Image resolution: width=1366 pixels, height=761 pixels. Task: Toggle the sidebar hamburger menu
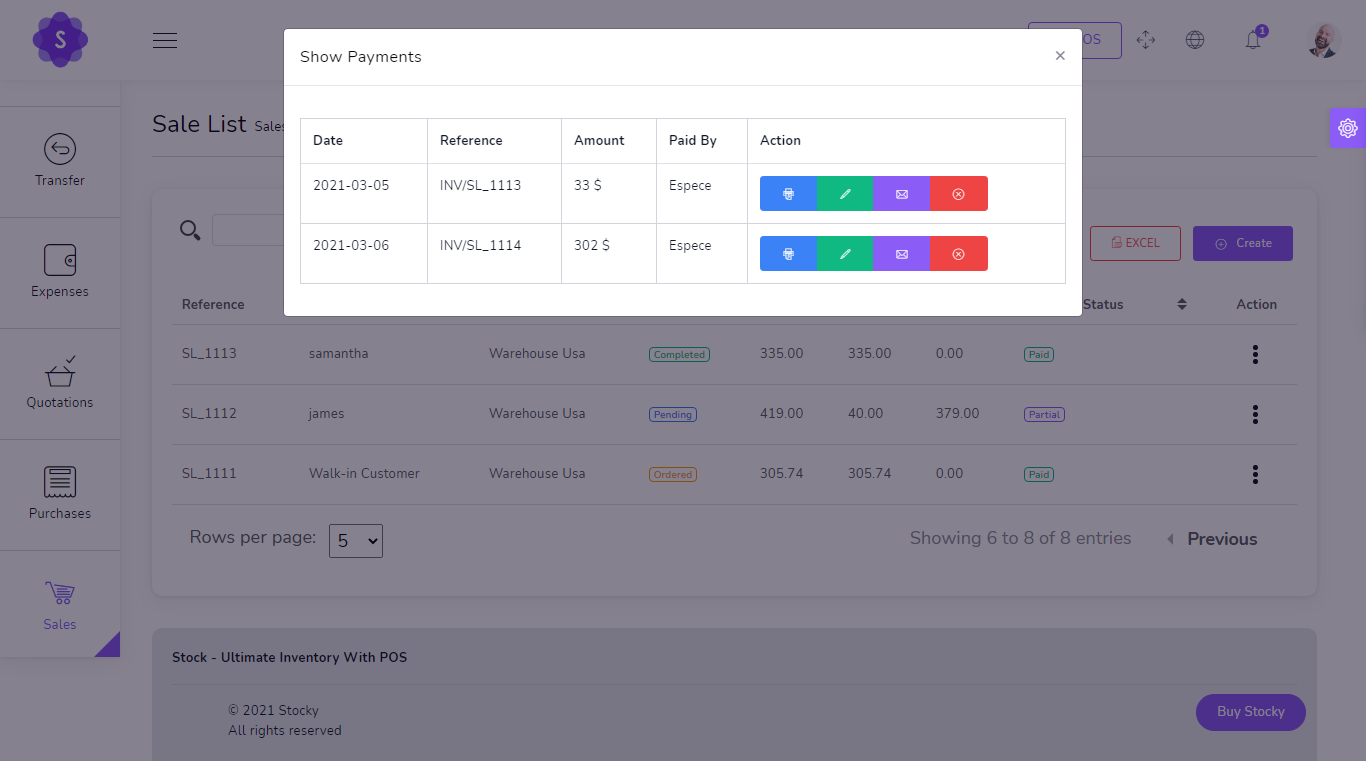pyautogui.click(x=164, y=40)
